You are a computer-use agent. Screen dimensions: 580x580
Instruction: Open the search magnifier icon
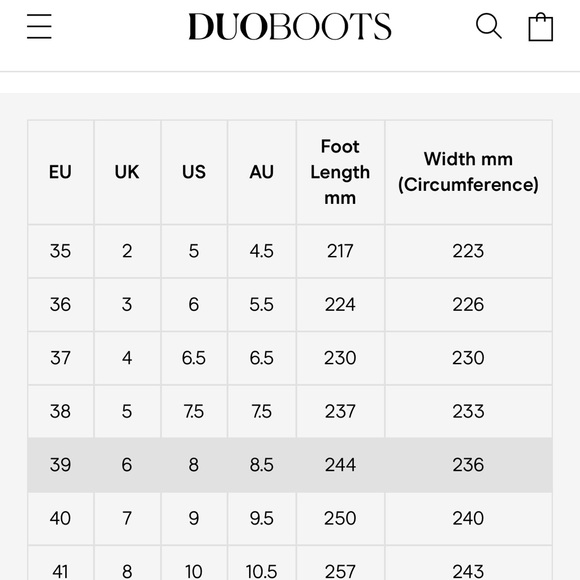[489, 26]
